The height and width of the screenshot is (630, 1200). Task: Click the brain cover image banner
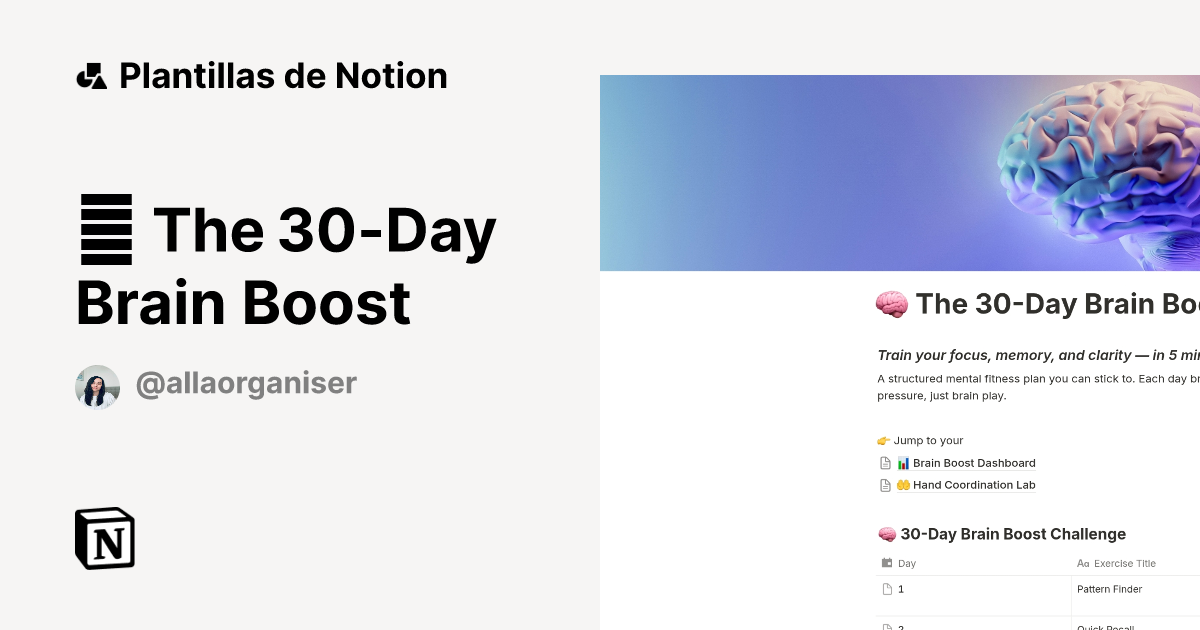pos(900,170)
